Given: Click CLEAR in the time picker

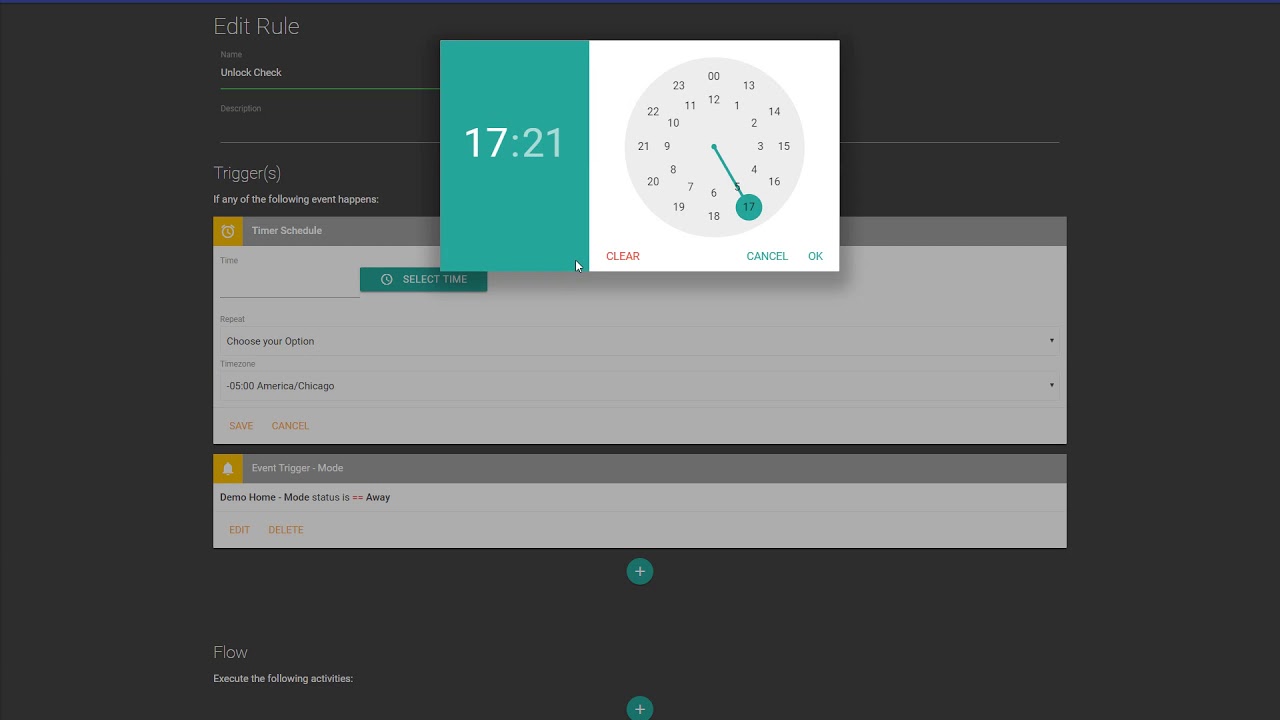Looking at the screenshot, I should 623,256.
